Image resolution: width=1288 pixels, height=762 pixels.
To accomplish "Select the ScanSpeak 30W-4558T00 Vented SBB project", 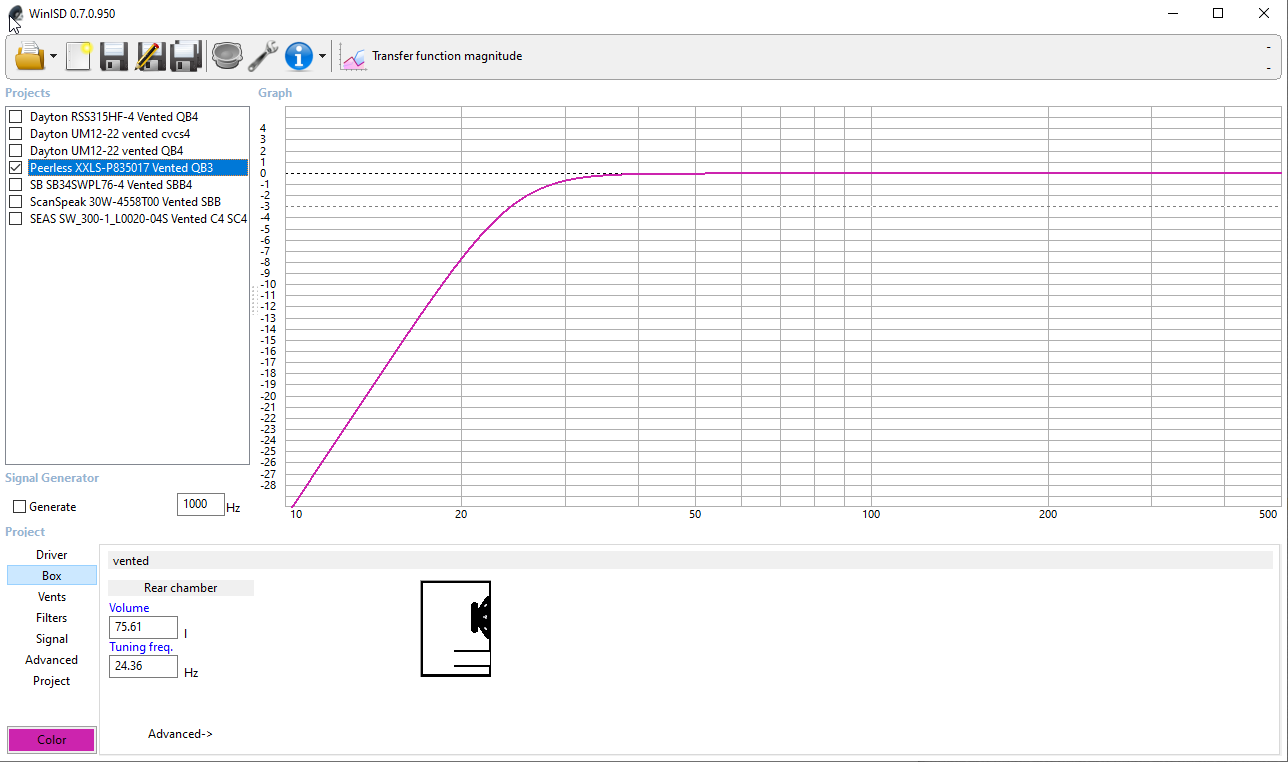I will (125, 202).
